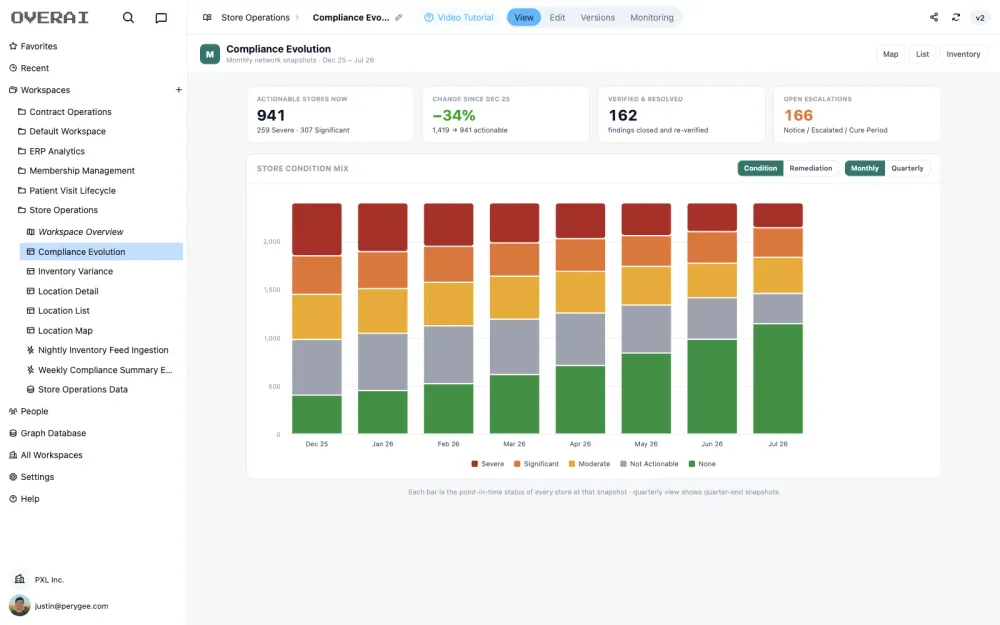The width and height of the screenshot is (1000, 625).
Task: Click the PXL Inc. building icon
Action: coord(20,579)
